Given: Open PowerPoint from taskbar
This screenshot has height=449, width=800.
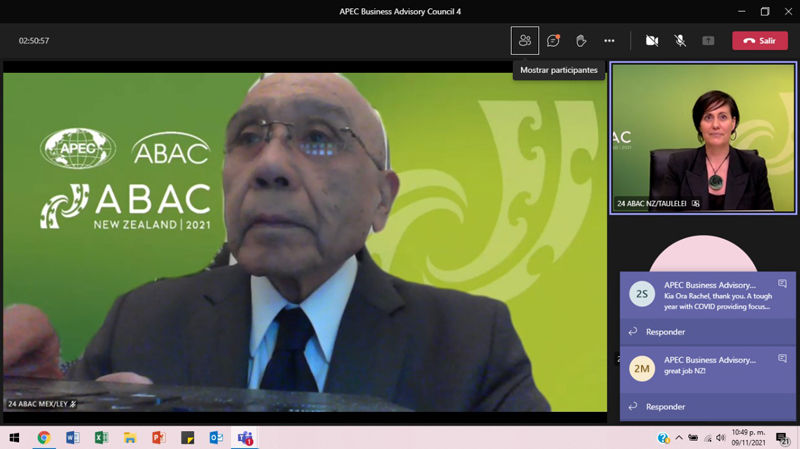Looking at the screenshot, I should 159,438.
